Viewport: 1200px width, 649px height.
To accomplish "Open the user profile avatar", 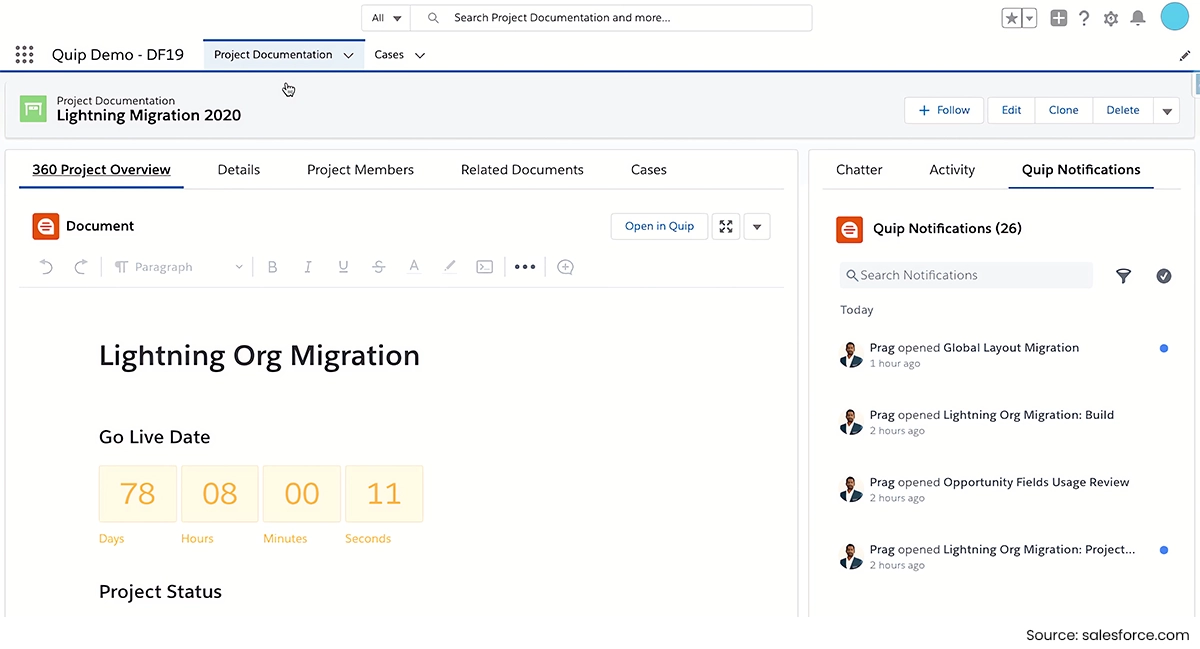I will pos(1174,16).
